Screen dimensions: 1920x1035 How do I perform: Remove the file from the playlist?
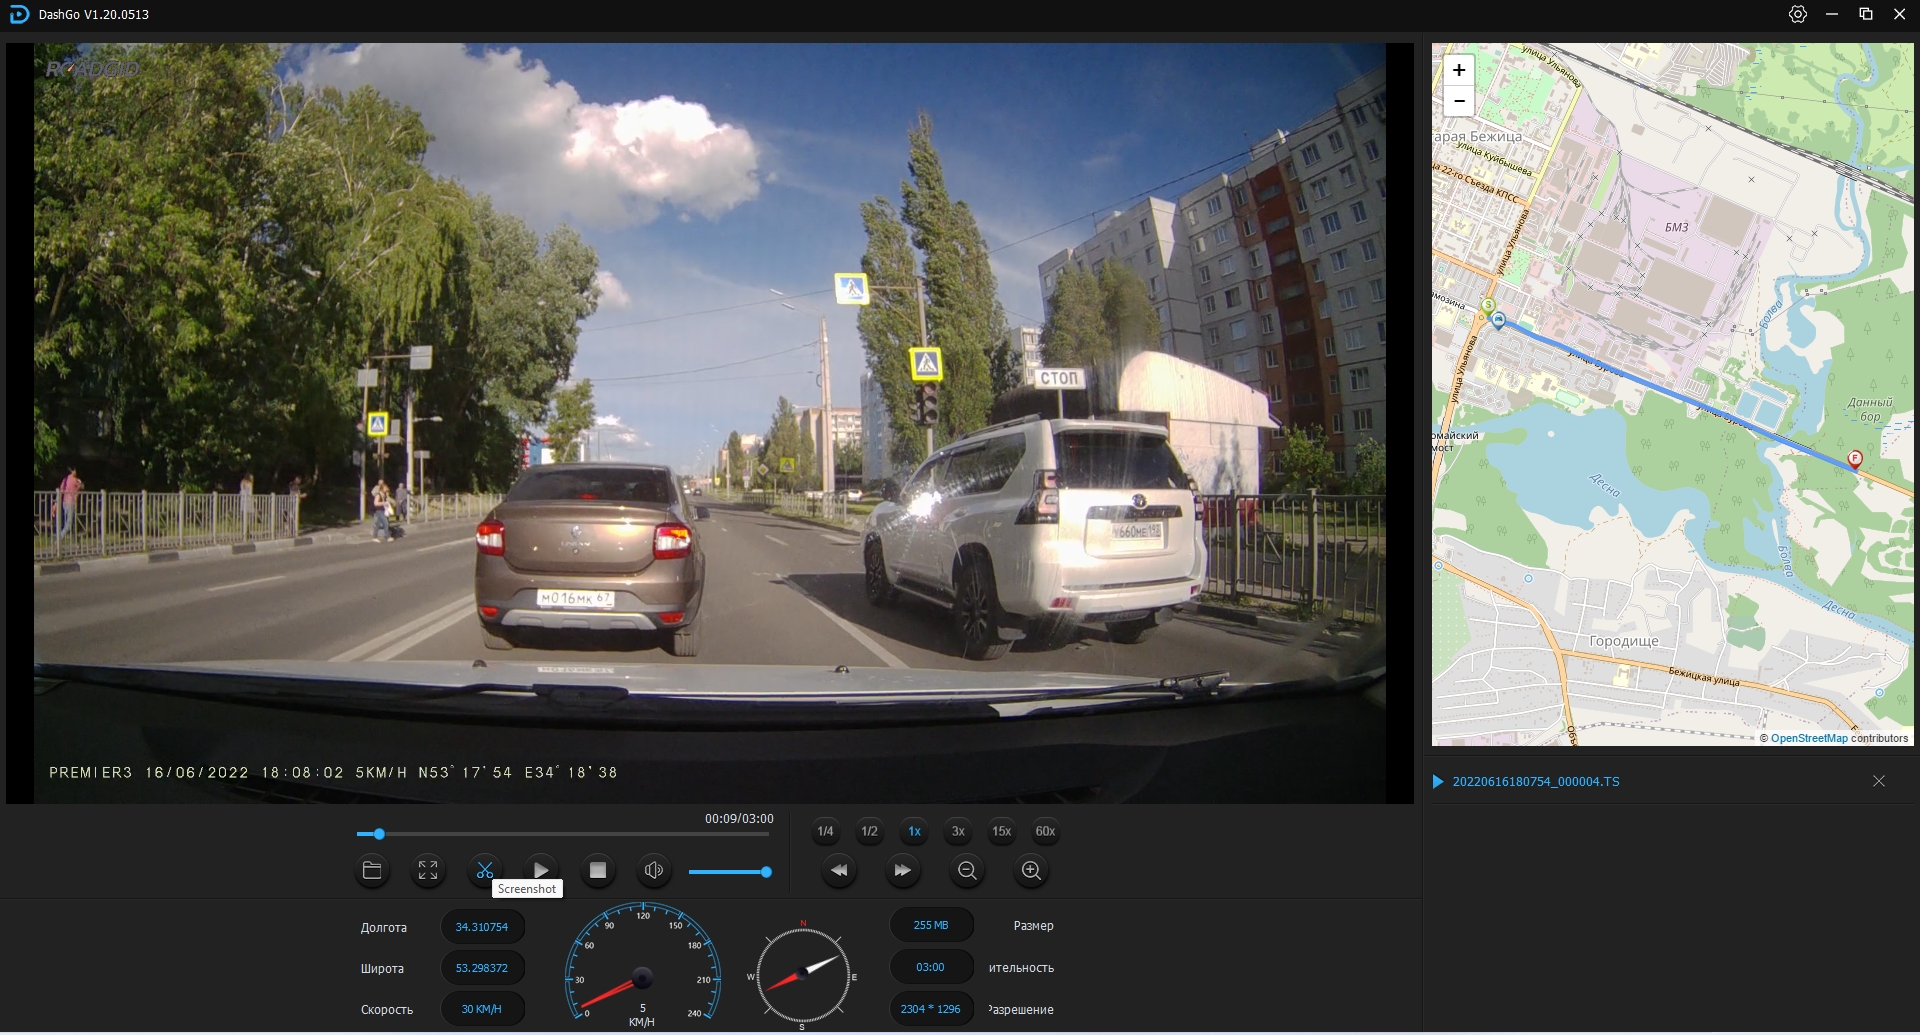1879,781
